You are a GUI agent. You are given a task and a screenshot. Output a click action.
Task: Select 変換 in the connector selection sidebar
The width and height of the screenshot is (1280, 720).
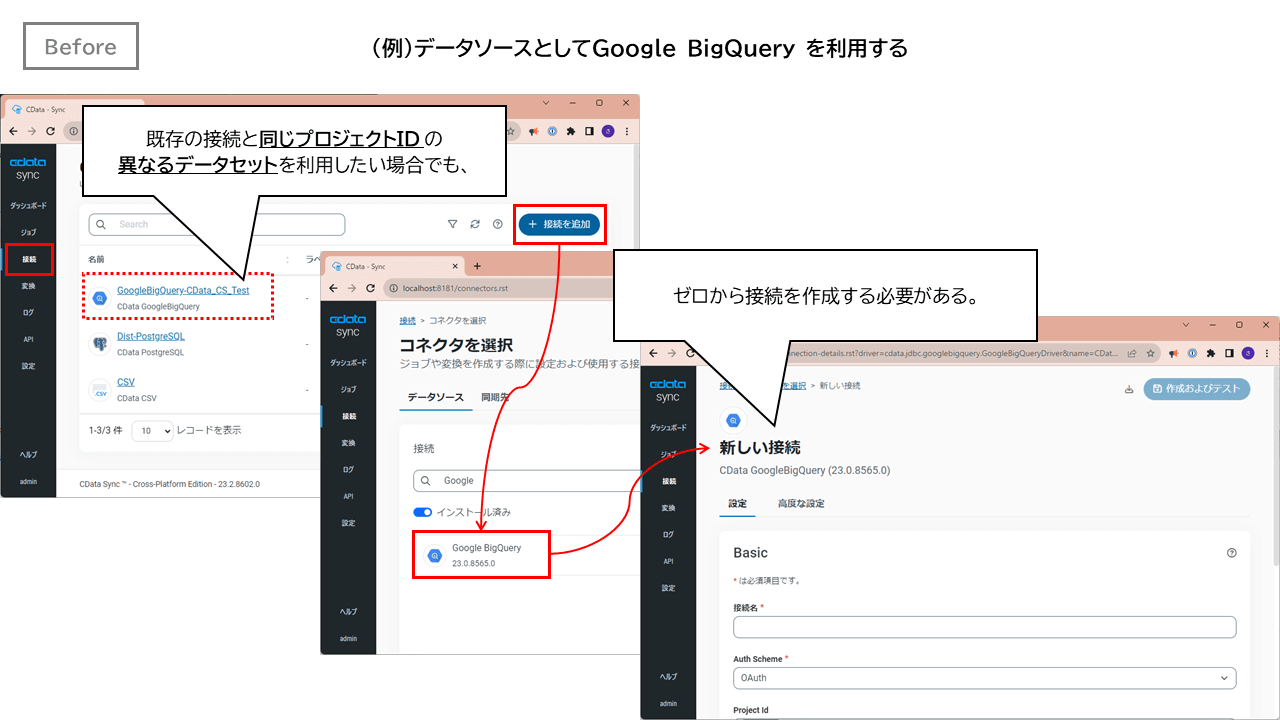pos(348,442)
